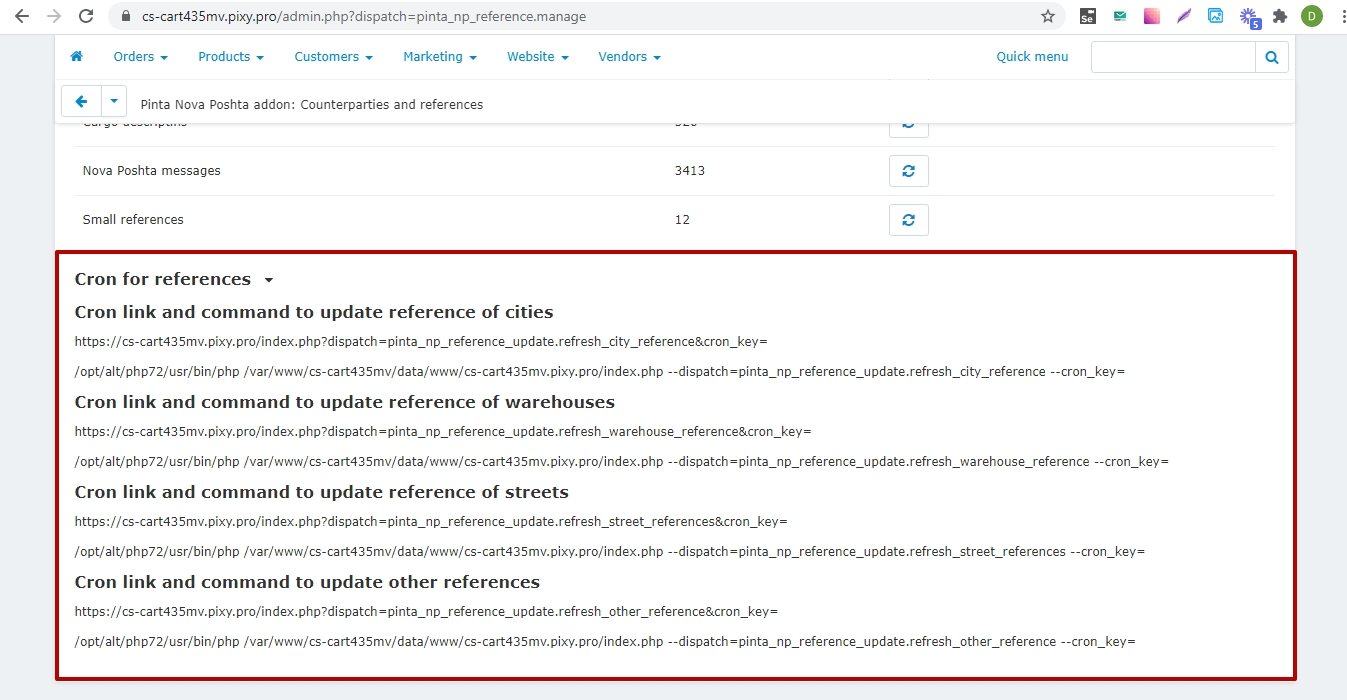1347x700 pixels.
Task: Focus the admin search input field
Action: [x=1173, y=57]
